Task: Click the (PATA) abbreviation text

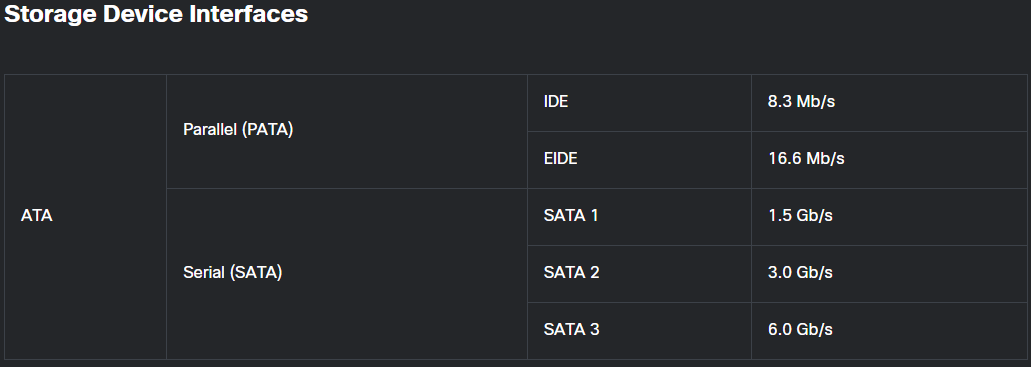Action: (x=268, y=130)
